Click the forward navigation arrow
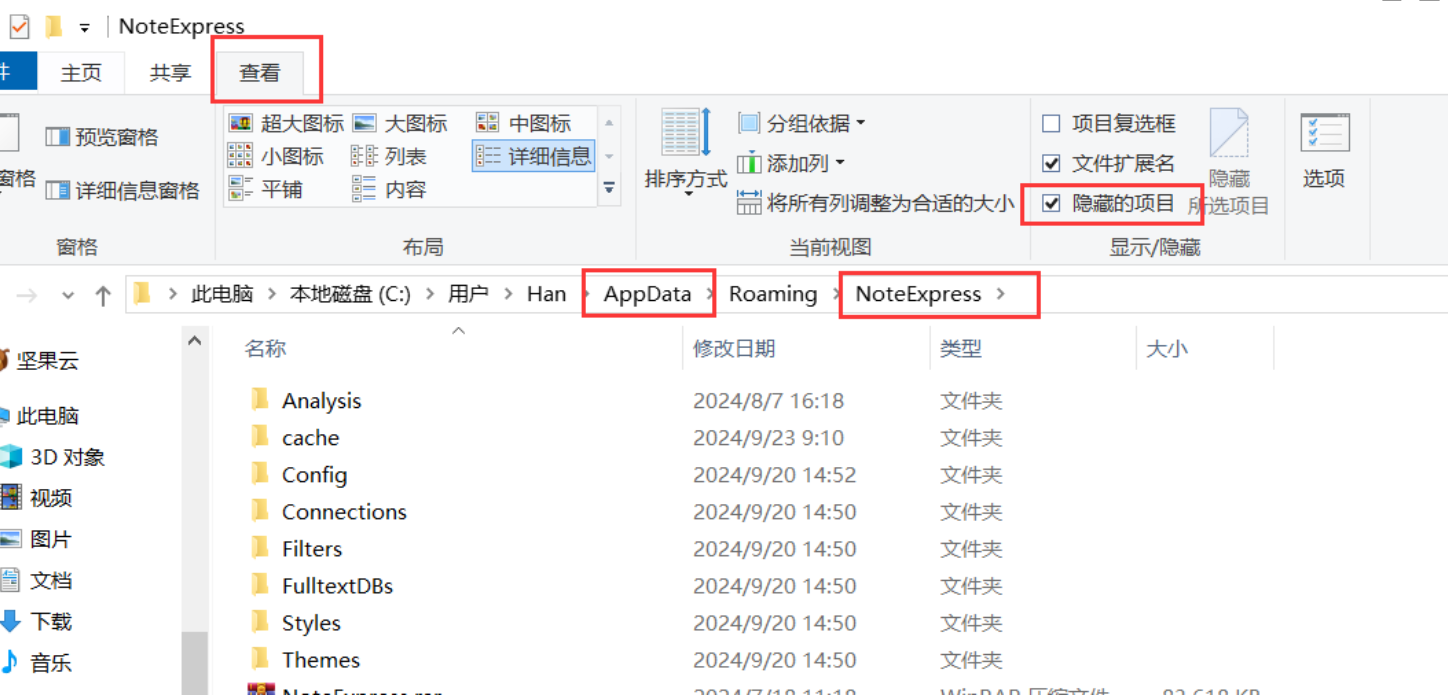 click(x=27, y=295)
